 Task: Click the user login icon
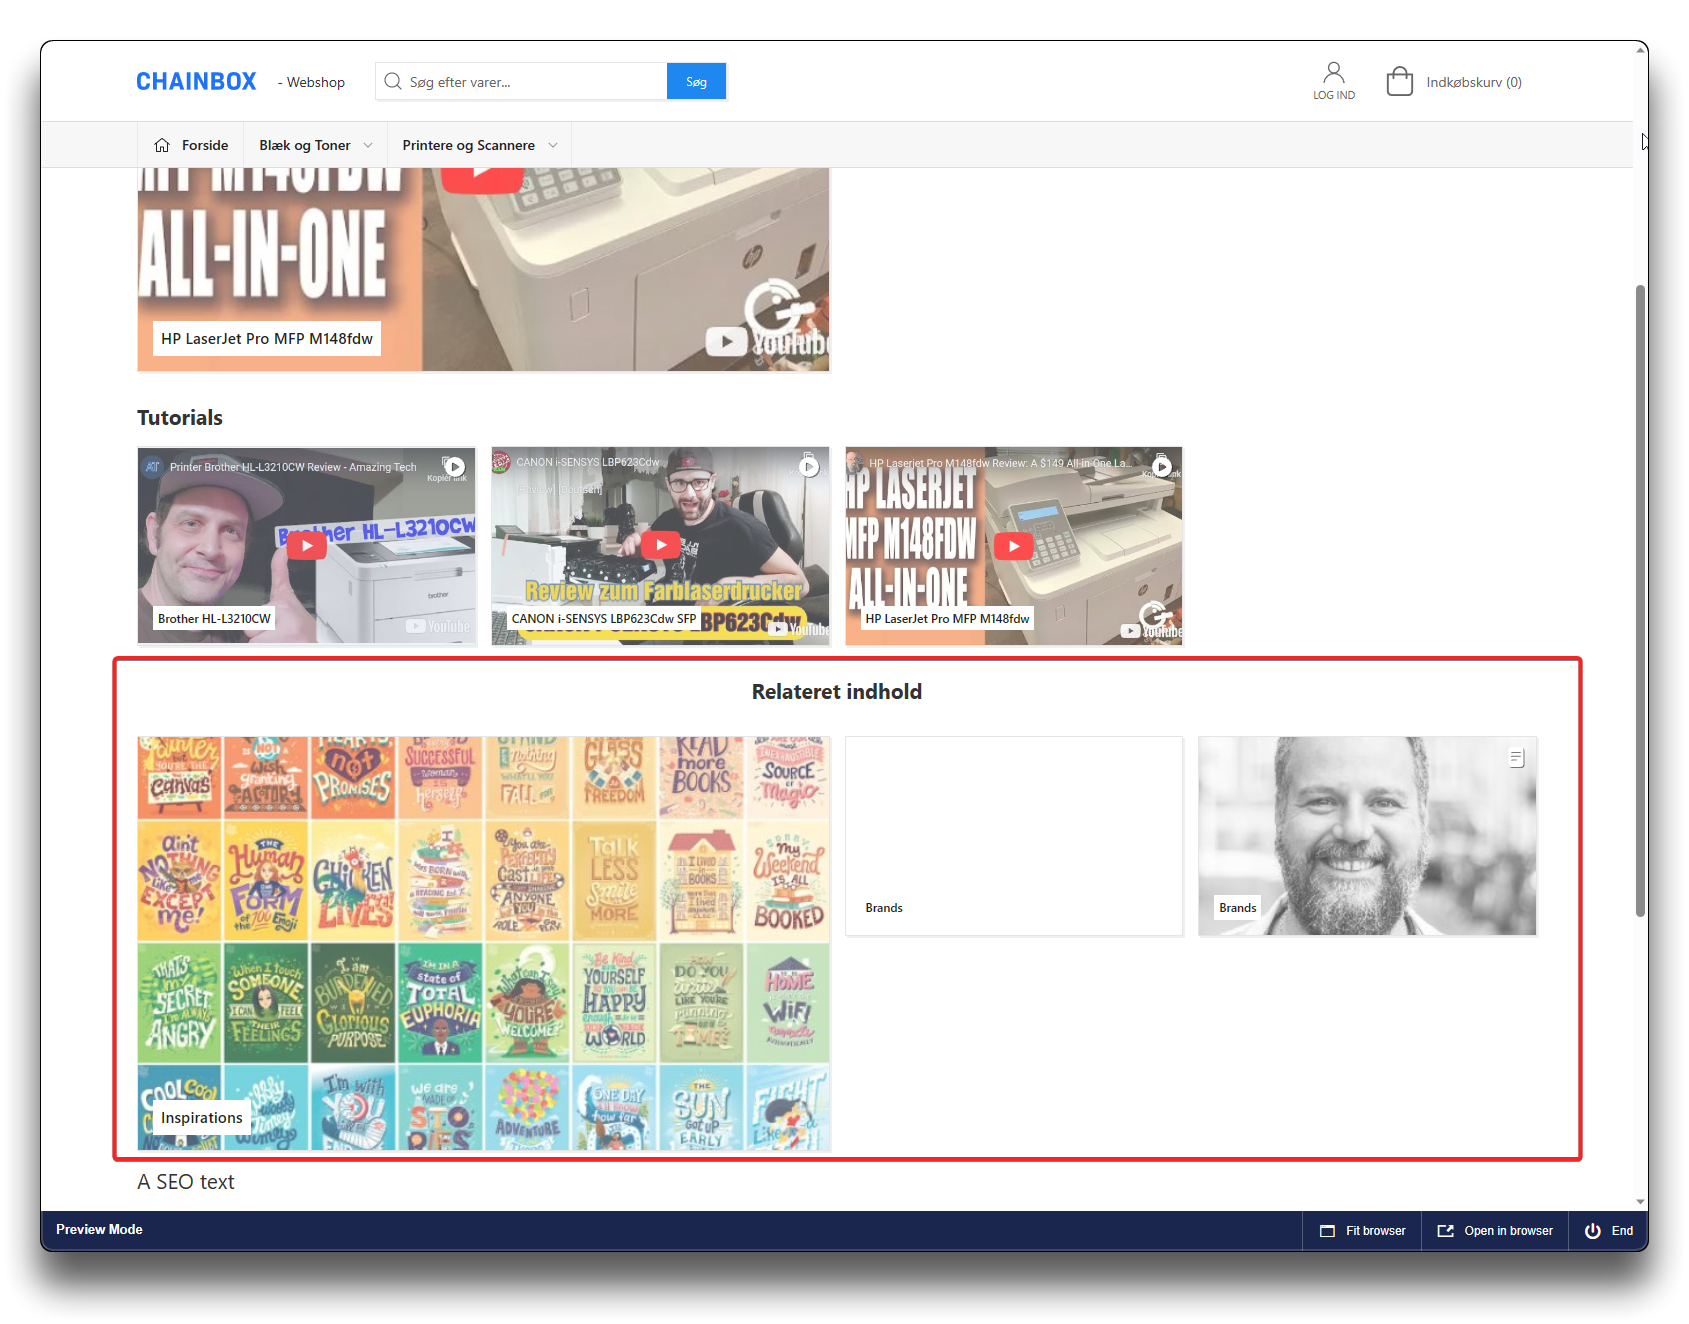pyautogui.click(x=1333, y=73)
